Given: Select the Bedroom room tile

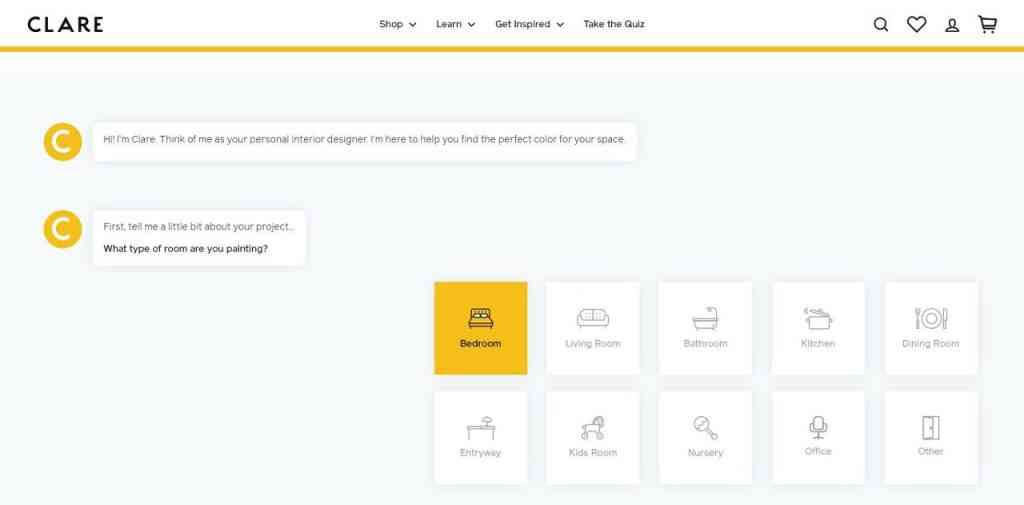Looking at the screenshot, I should [x=481, y=328].
